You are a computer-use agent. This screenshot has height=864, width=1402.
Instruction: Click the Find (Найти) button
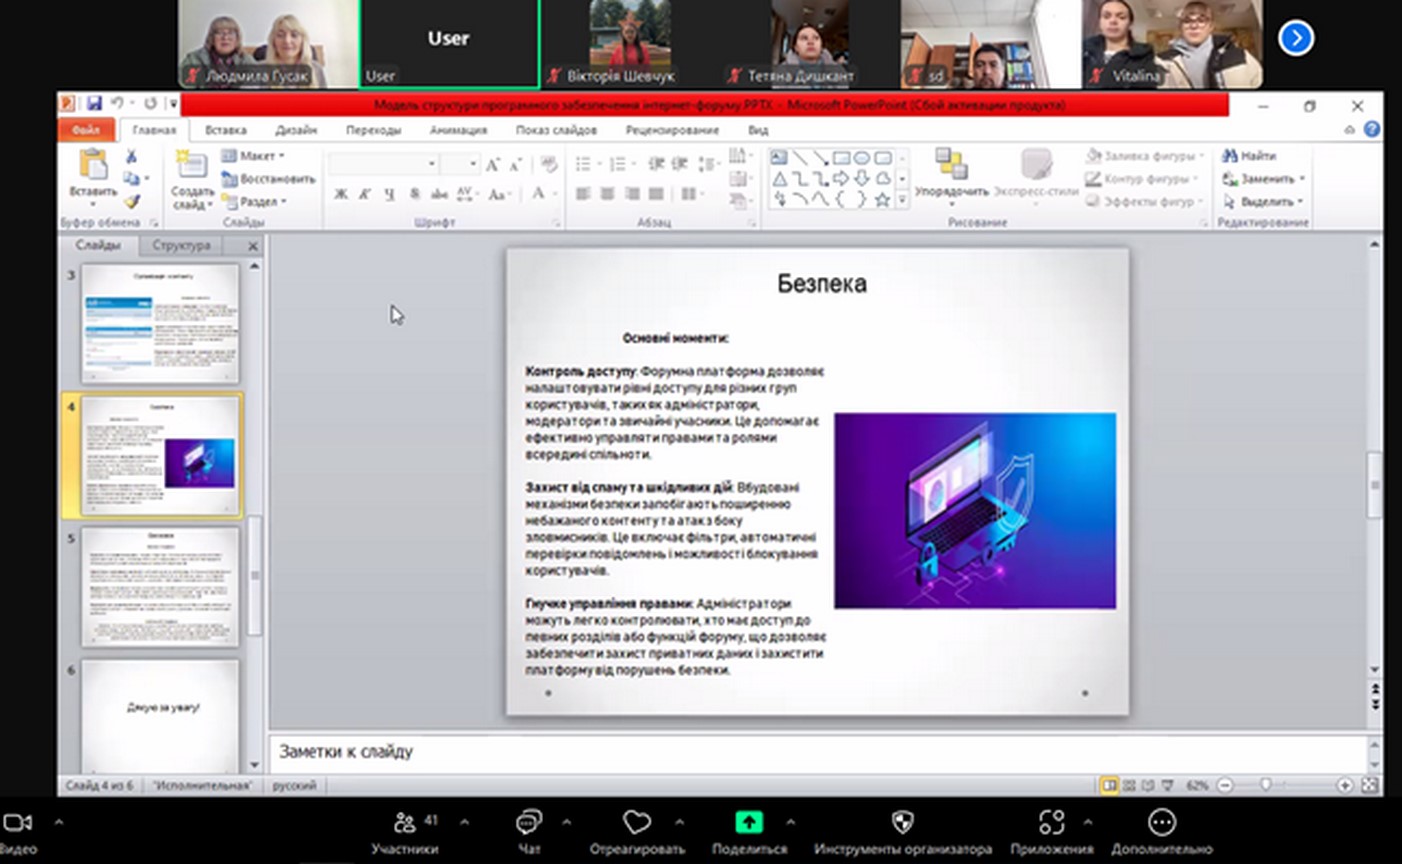click(1250, 156)
